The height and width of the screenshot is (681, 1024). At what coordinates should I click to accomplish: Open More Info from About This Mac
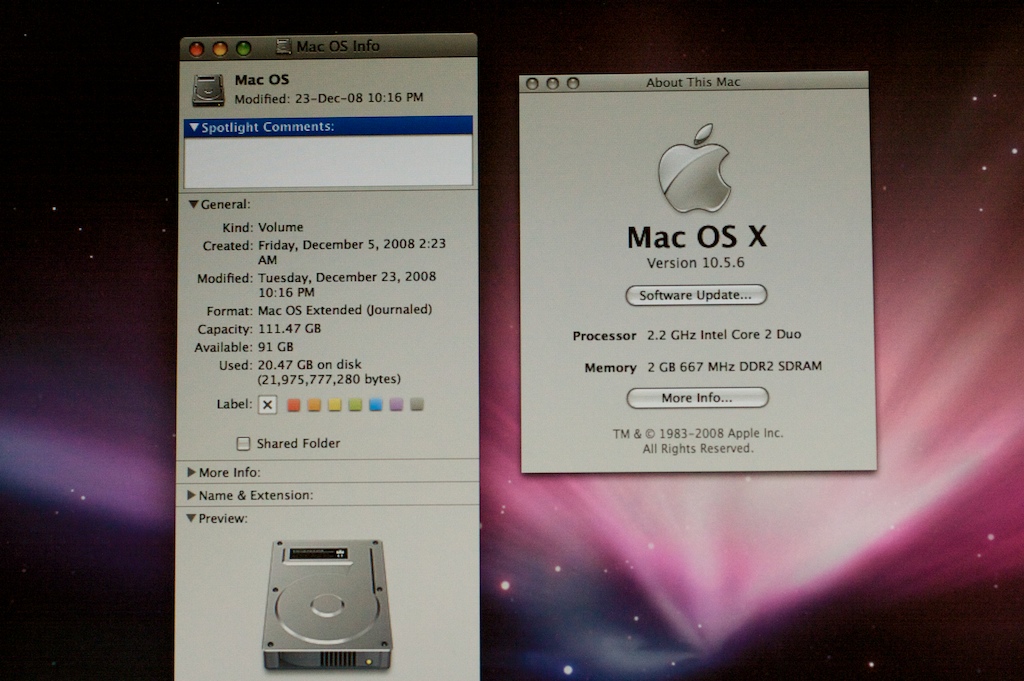[697, 398]
